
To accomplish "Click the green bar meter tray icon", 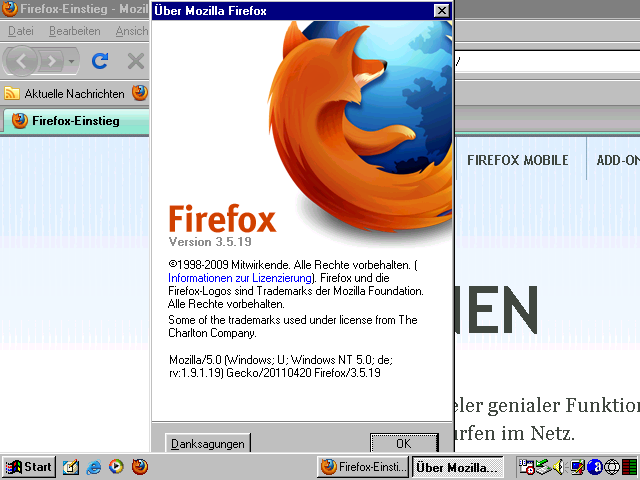I will click(629, 467).
